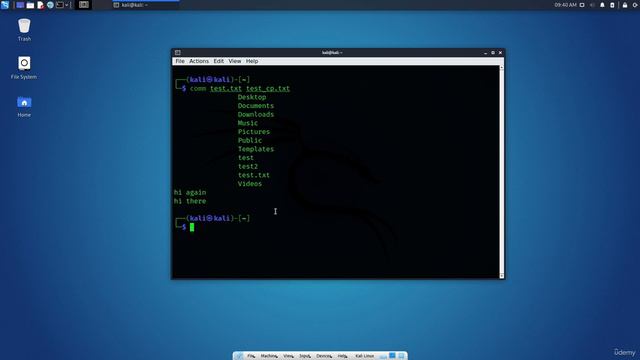Open the session logout icon

tap(636, 5)
